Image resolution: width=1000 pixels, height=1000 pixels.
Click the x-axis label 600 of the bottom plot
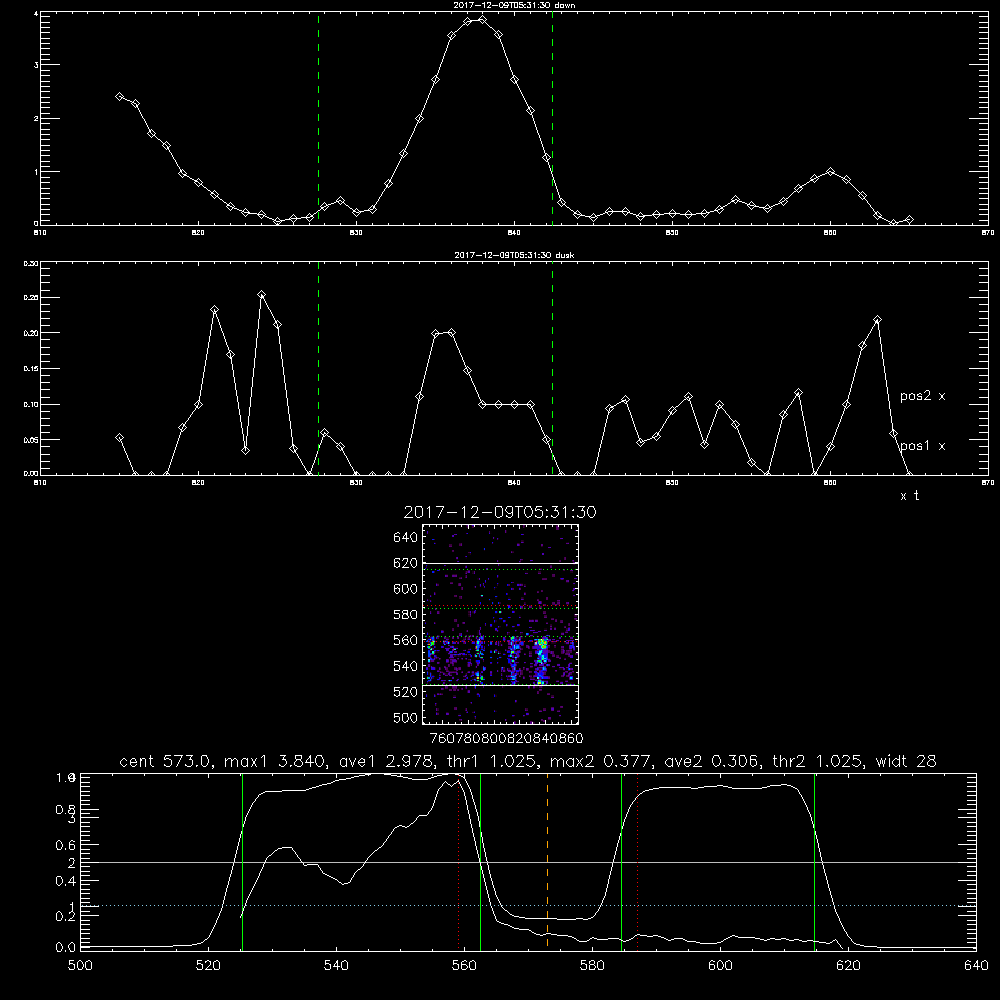[x=720, y=966]
